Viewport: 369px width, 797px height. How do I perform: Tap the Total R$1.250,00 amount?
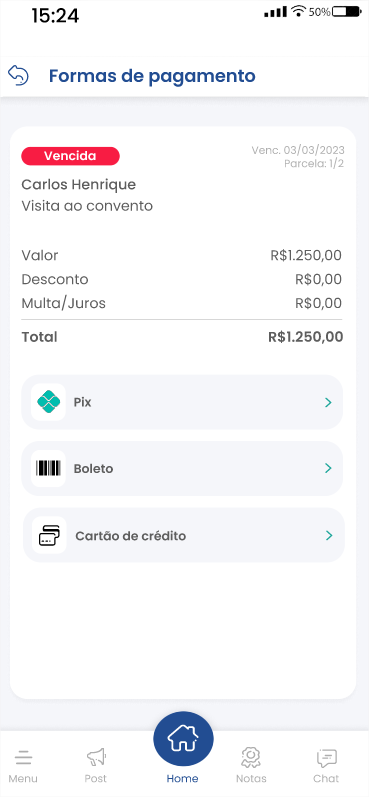305,337
